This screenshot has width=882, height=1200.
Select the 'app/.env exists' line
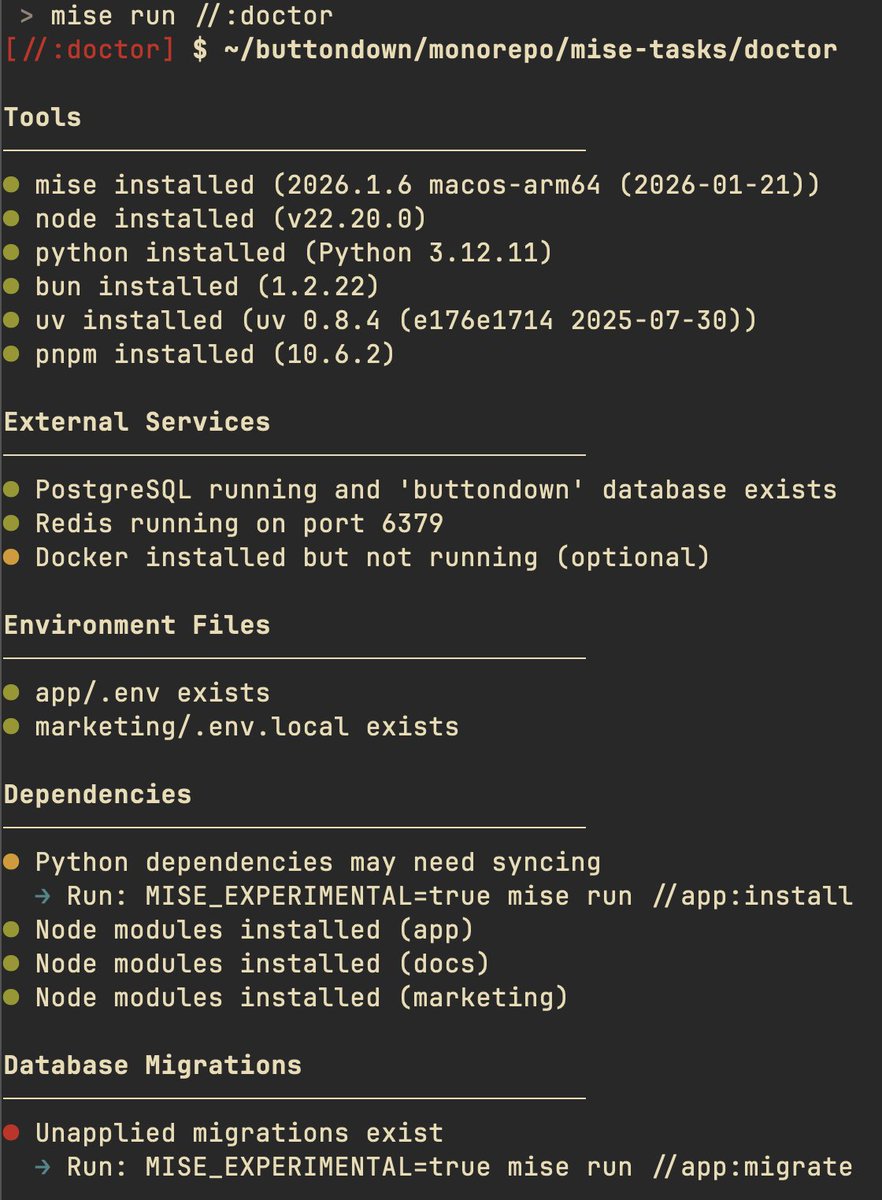pos(152,693)
